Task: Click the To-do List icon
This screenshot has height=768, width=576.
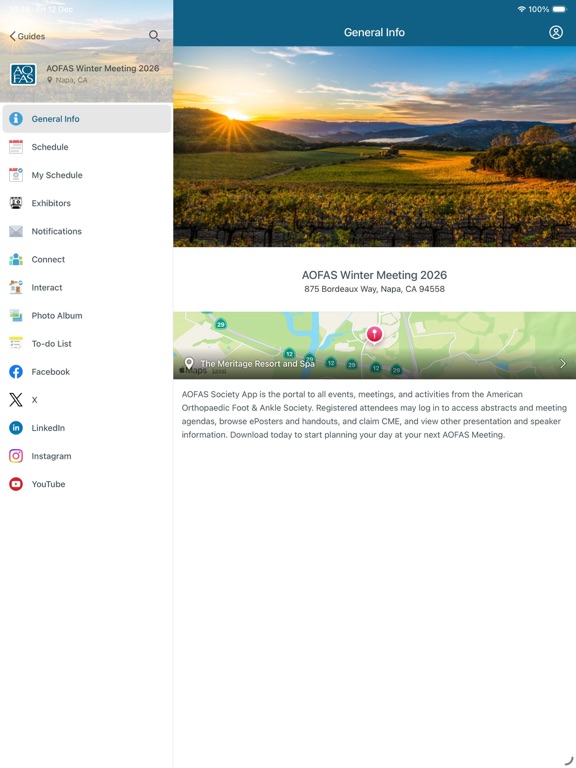Action: 16,343
